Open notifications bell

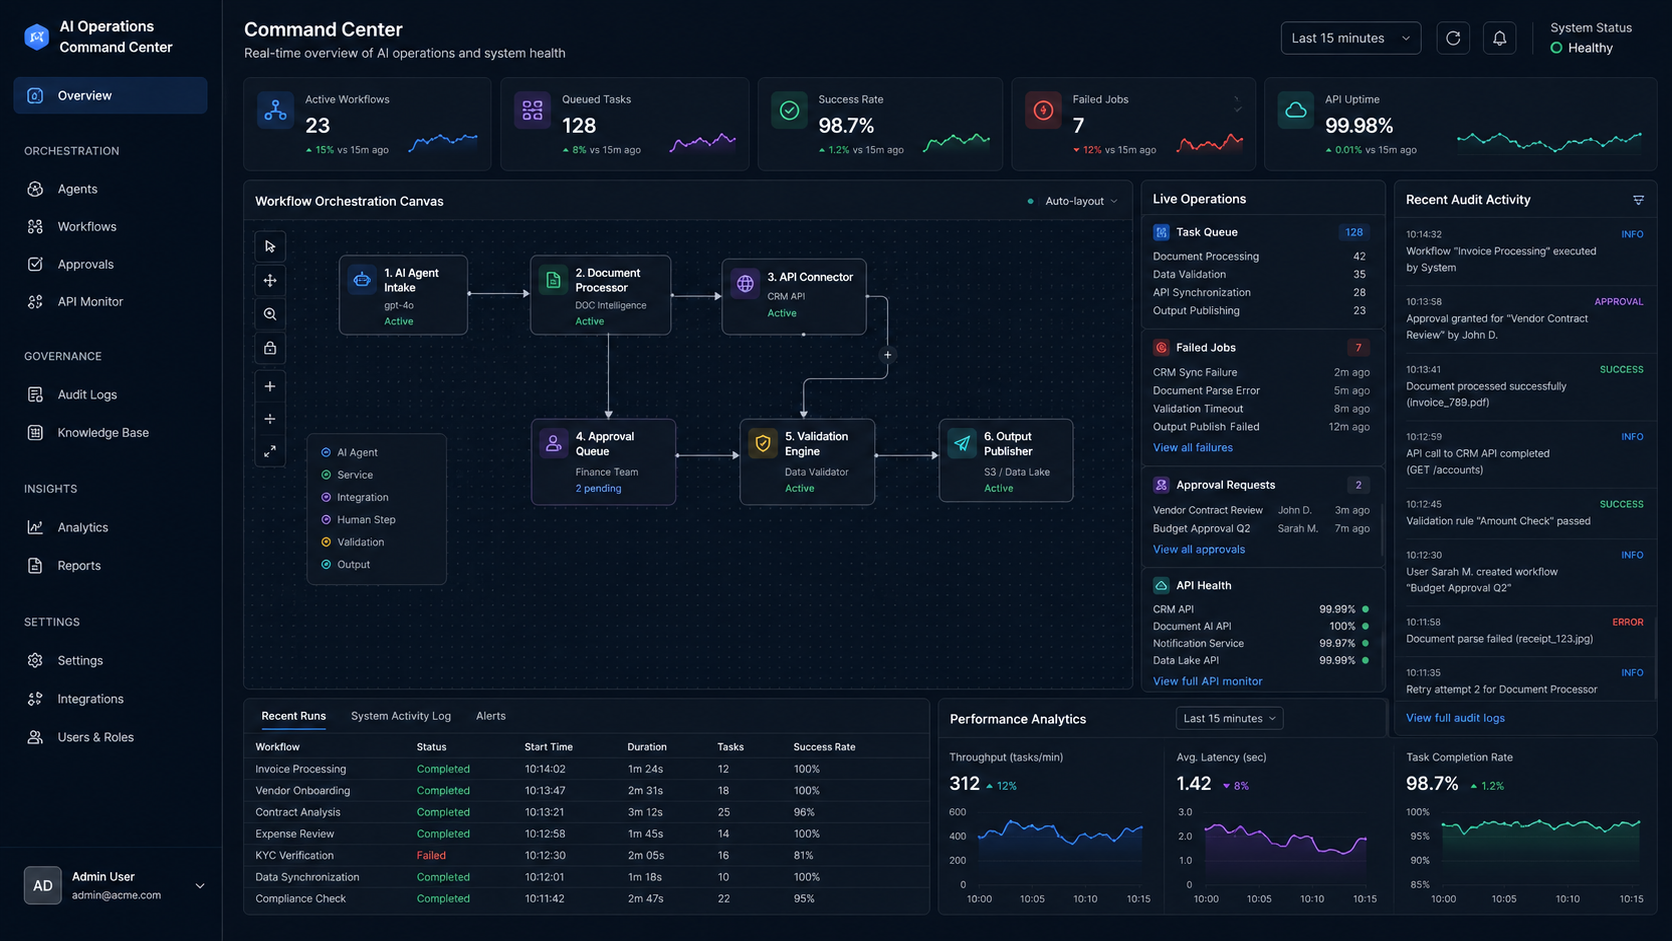[x=1499, y=38]
